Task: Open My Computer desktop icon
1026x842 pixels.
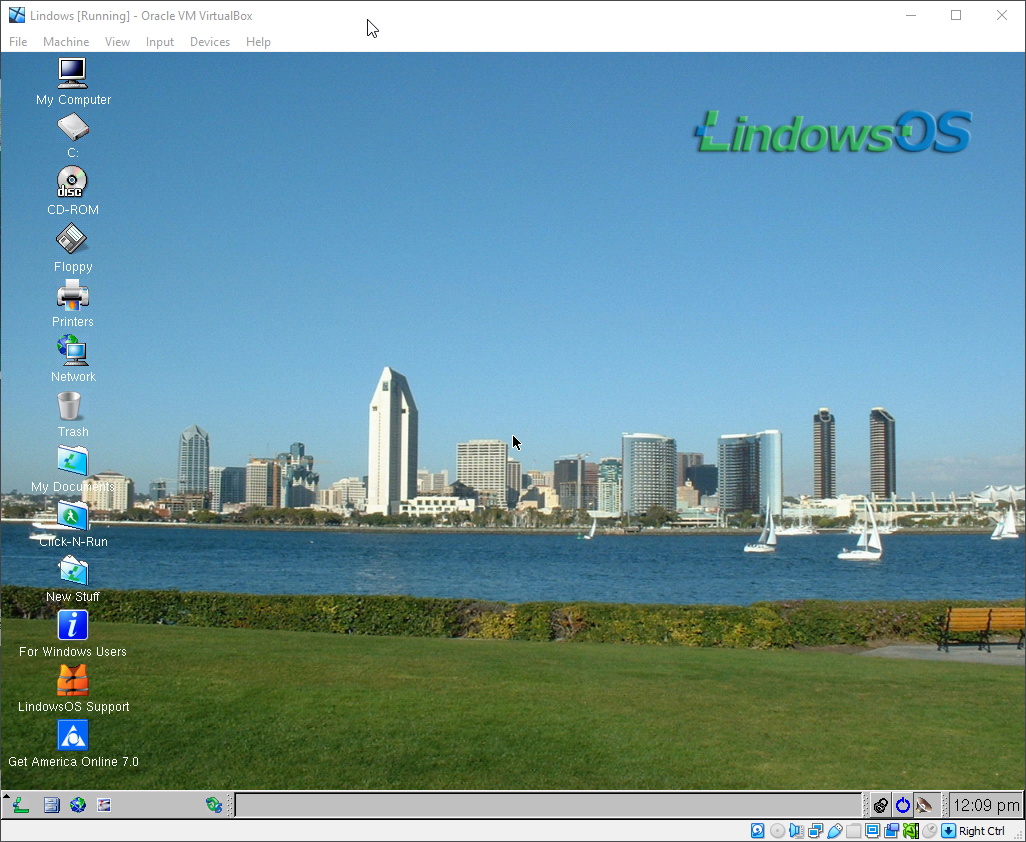Action: pos(72,74)
